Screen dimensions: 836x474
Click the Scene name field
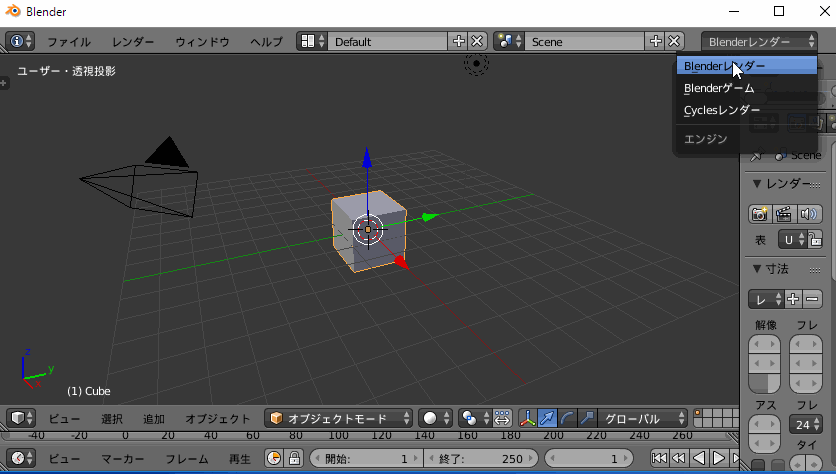point(584,41)
